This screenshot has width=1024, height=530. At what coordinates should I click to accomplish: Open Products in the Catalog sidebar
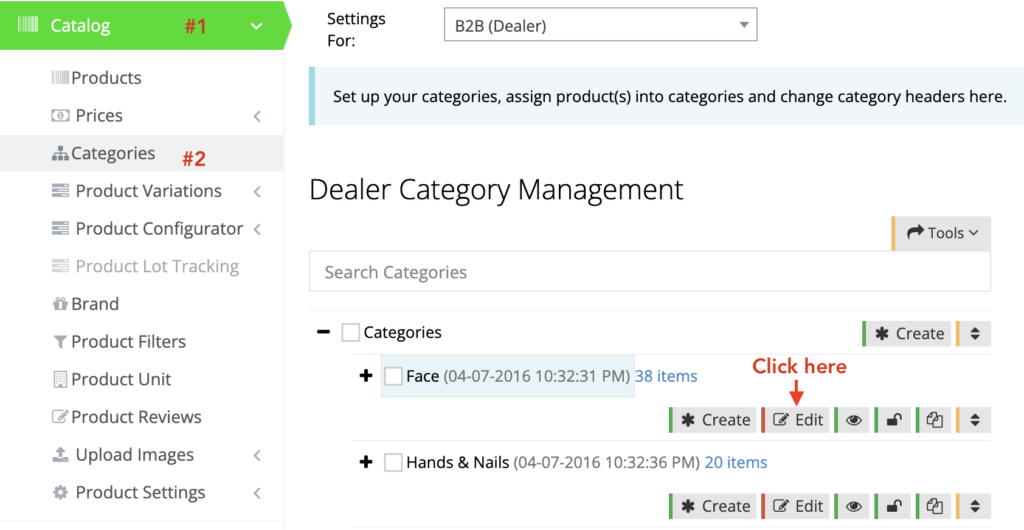106,78
